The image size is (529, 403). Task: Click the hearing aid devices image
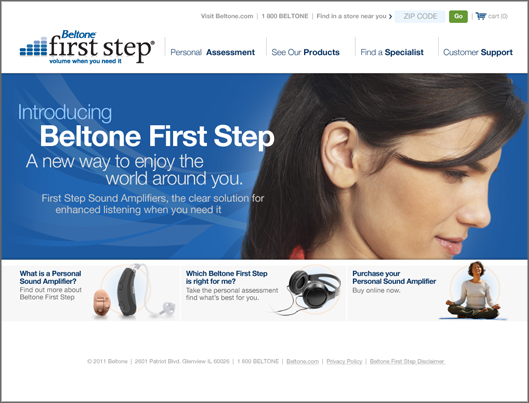coord(134,291)
